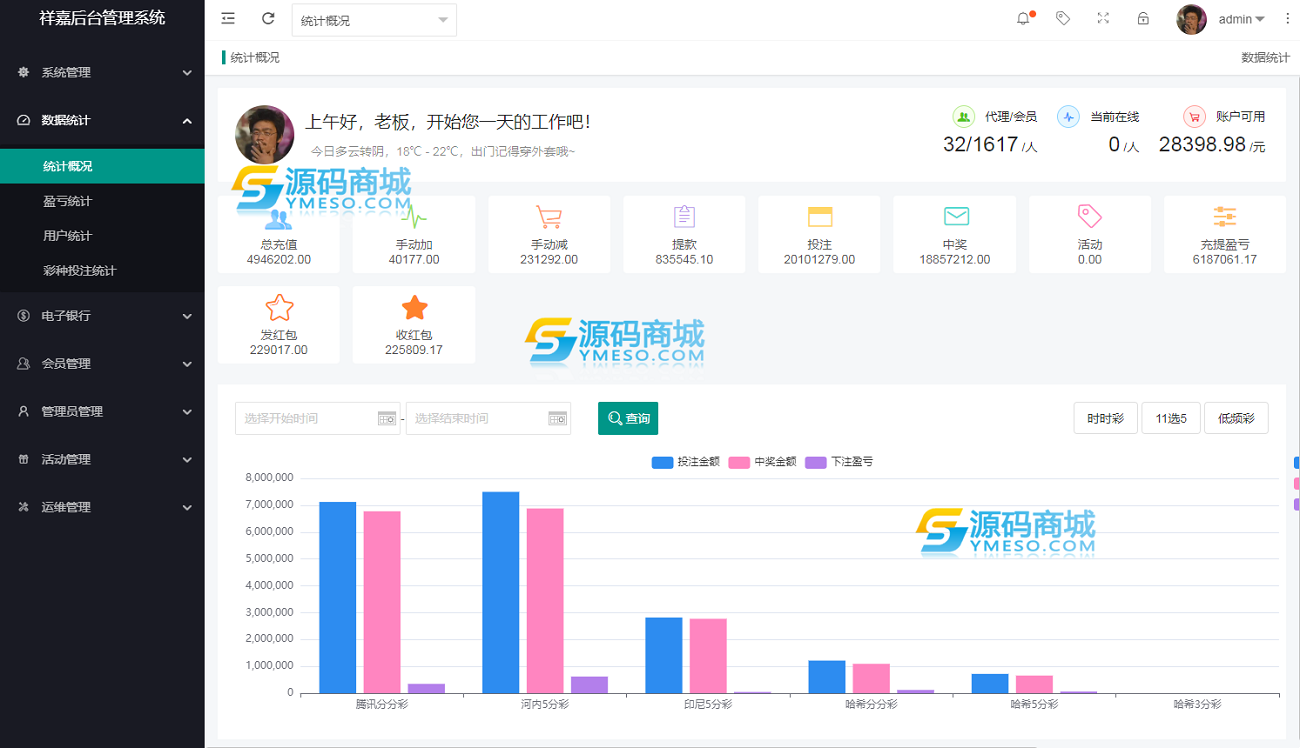Click the lock screen icon
Image resolution: width=1300 pixels, height=748 pixels.
1143,19
